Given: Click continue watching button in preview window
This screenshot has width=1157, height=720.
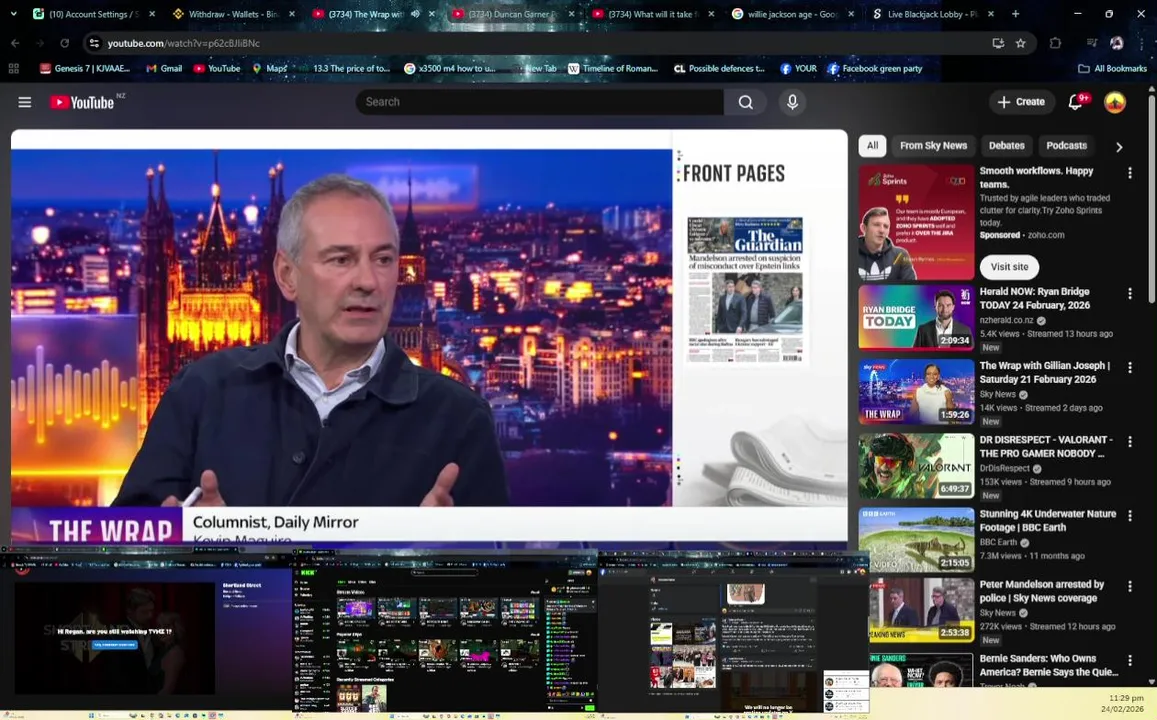Looking at the screenshot, I should (114, 644).
